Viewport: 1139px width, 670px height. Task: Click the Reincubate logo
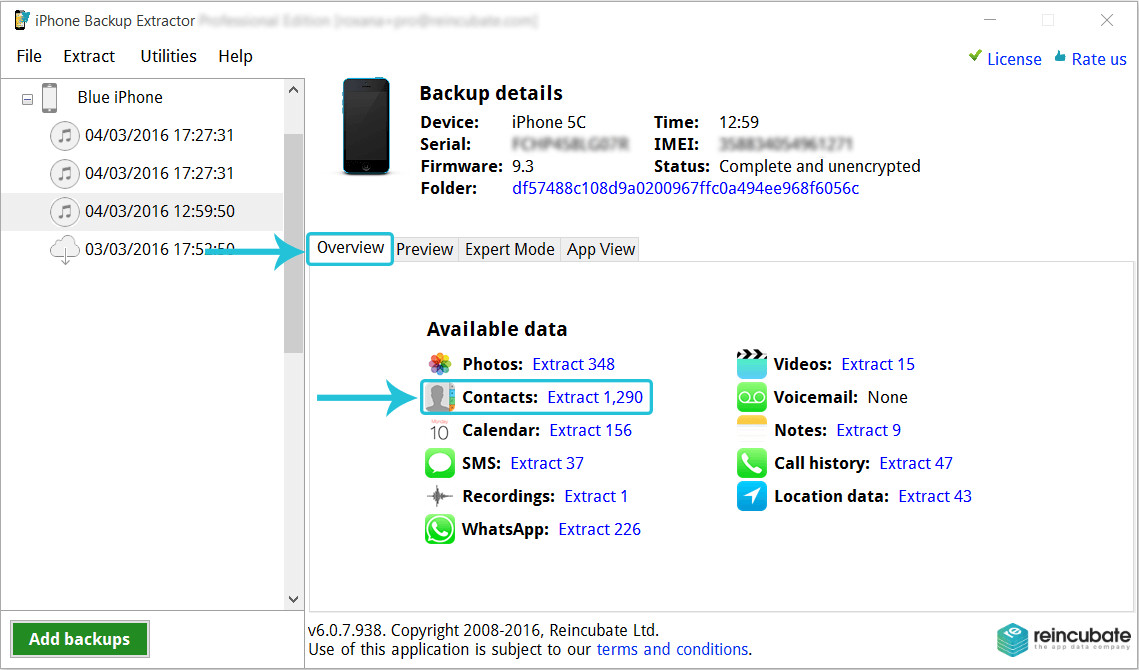point(1063,639)
